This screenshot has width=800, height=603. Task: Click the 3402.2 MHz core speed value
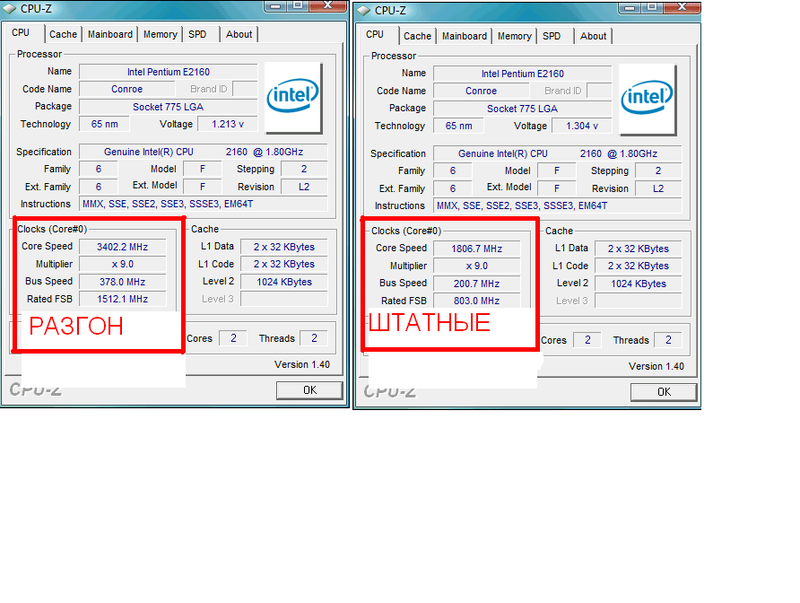[x=122, y=247]
